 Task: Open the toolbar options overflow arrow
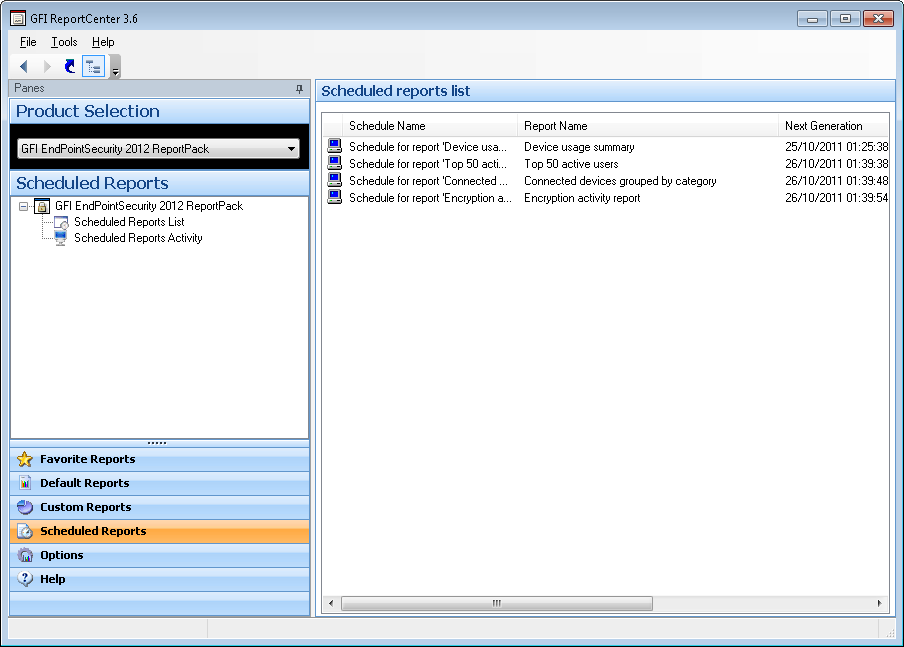[116, 68]
